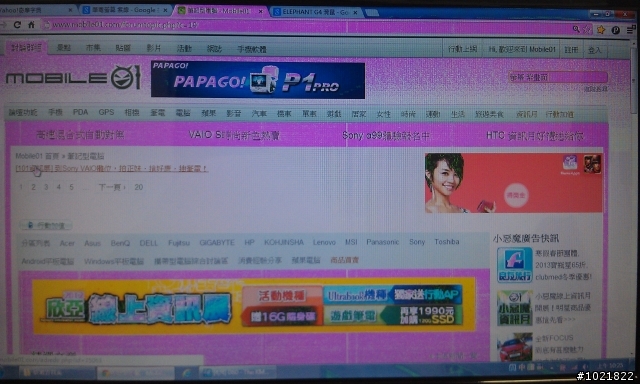This screenshot has width=640, height=384.
Task: Filter by HP brand
Action: (x=249, y=242)
